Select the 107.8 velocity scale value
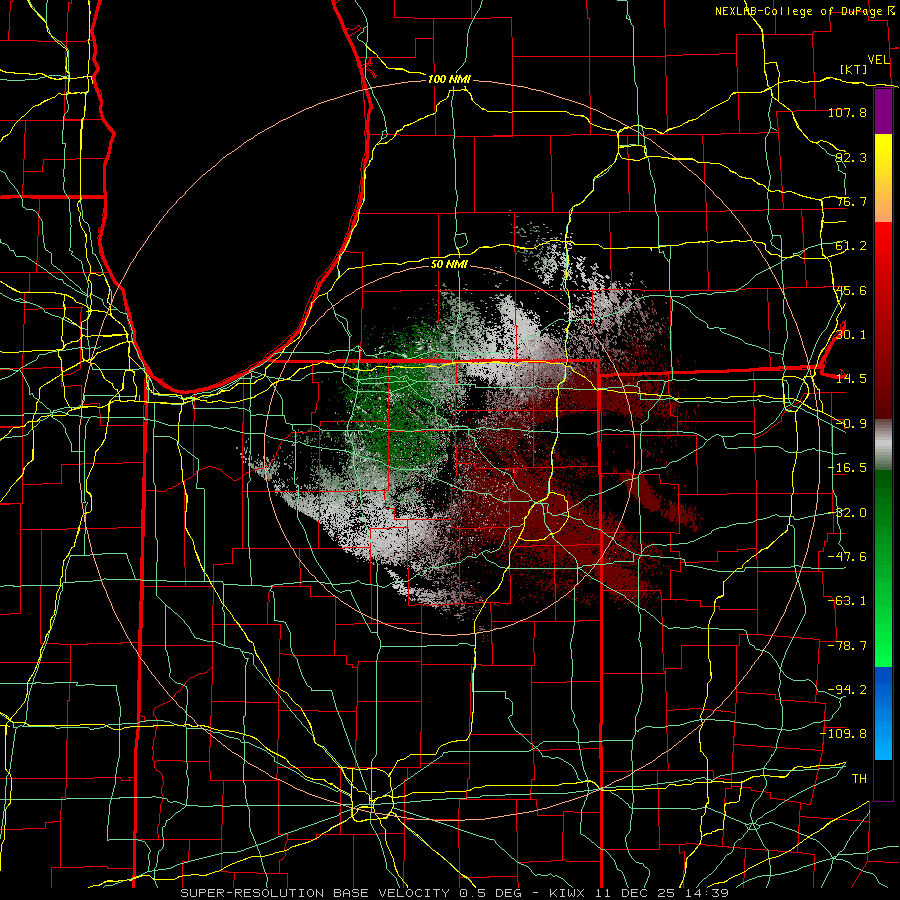900x900 pixels. coord(847,112)
